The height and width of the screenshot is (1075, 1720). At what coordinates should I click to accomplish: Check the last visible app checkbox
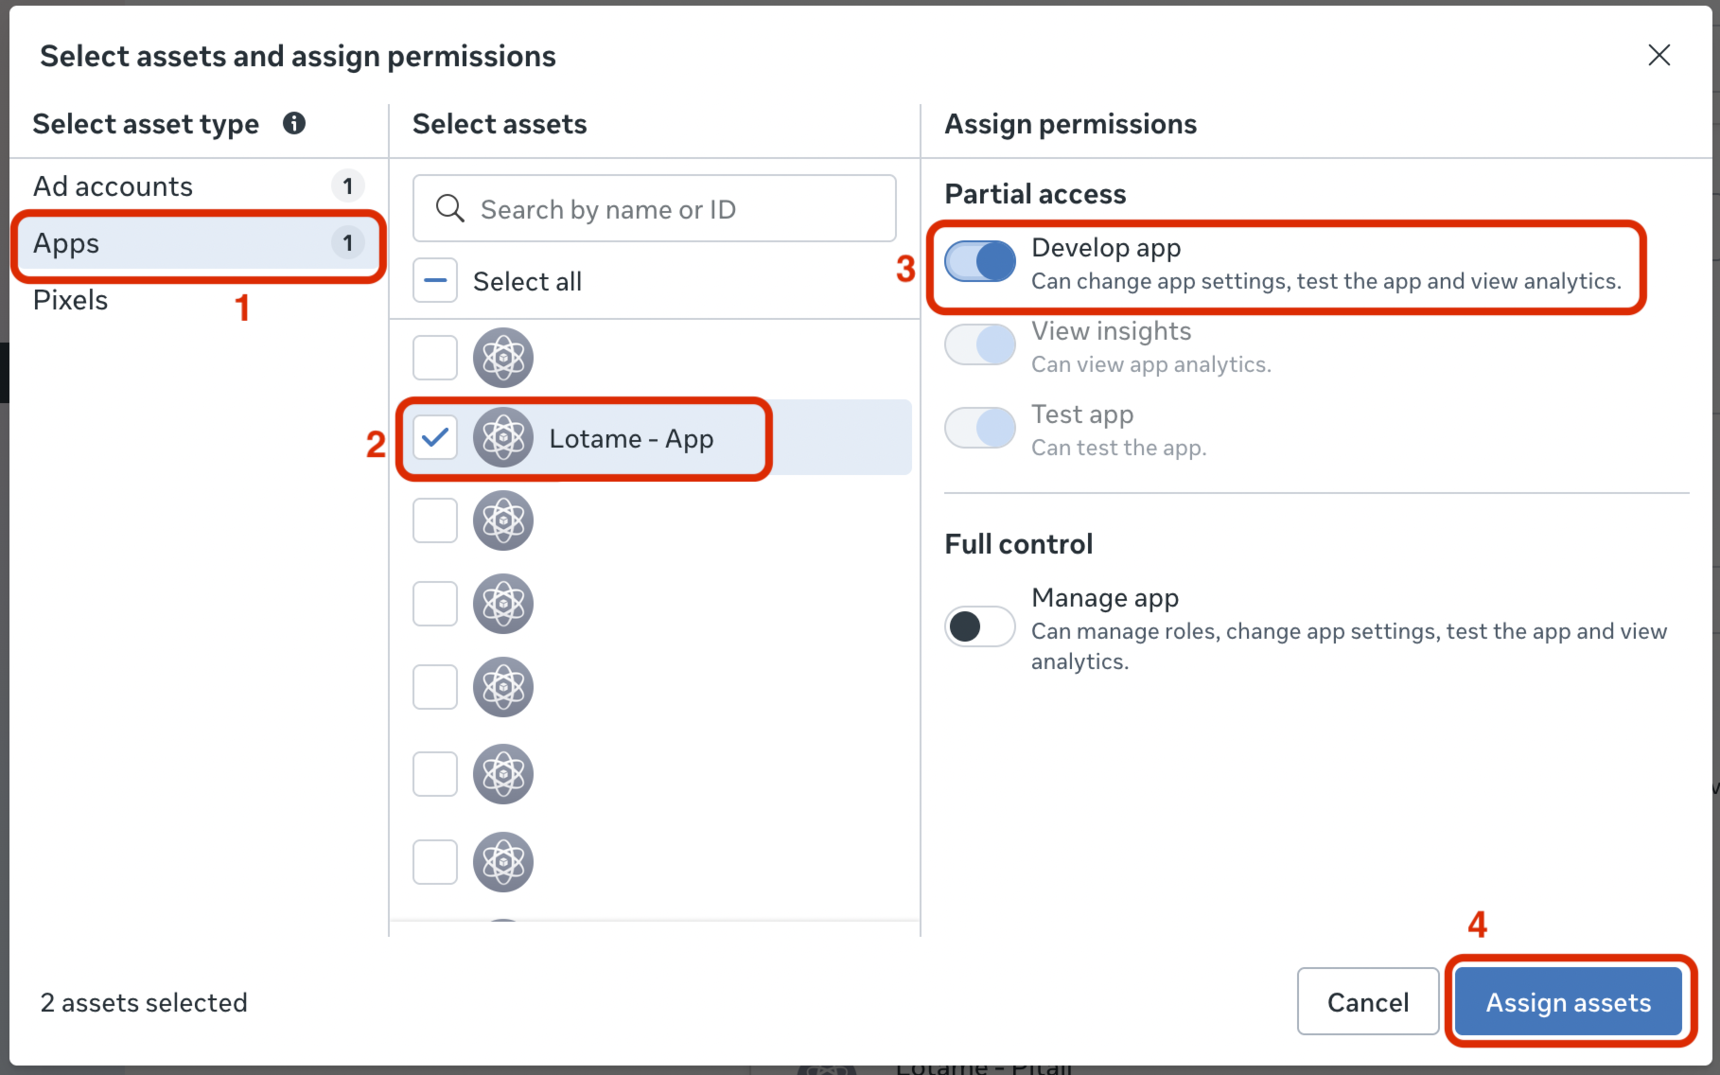point(435,862)
